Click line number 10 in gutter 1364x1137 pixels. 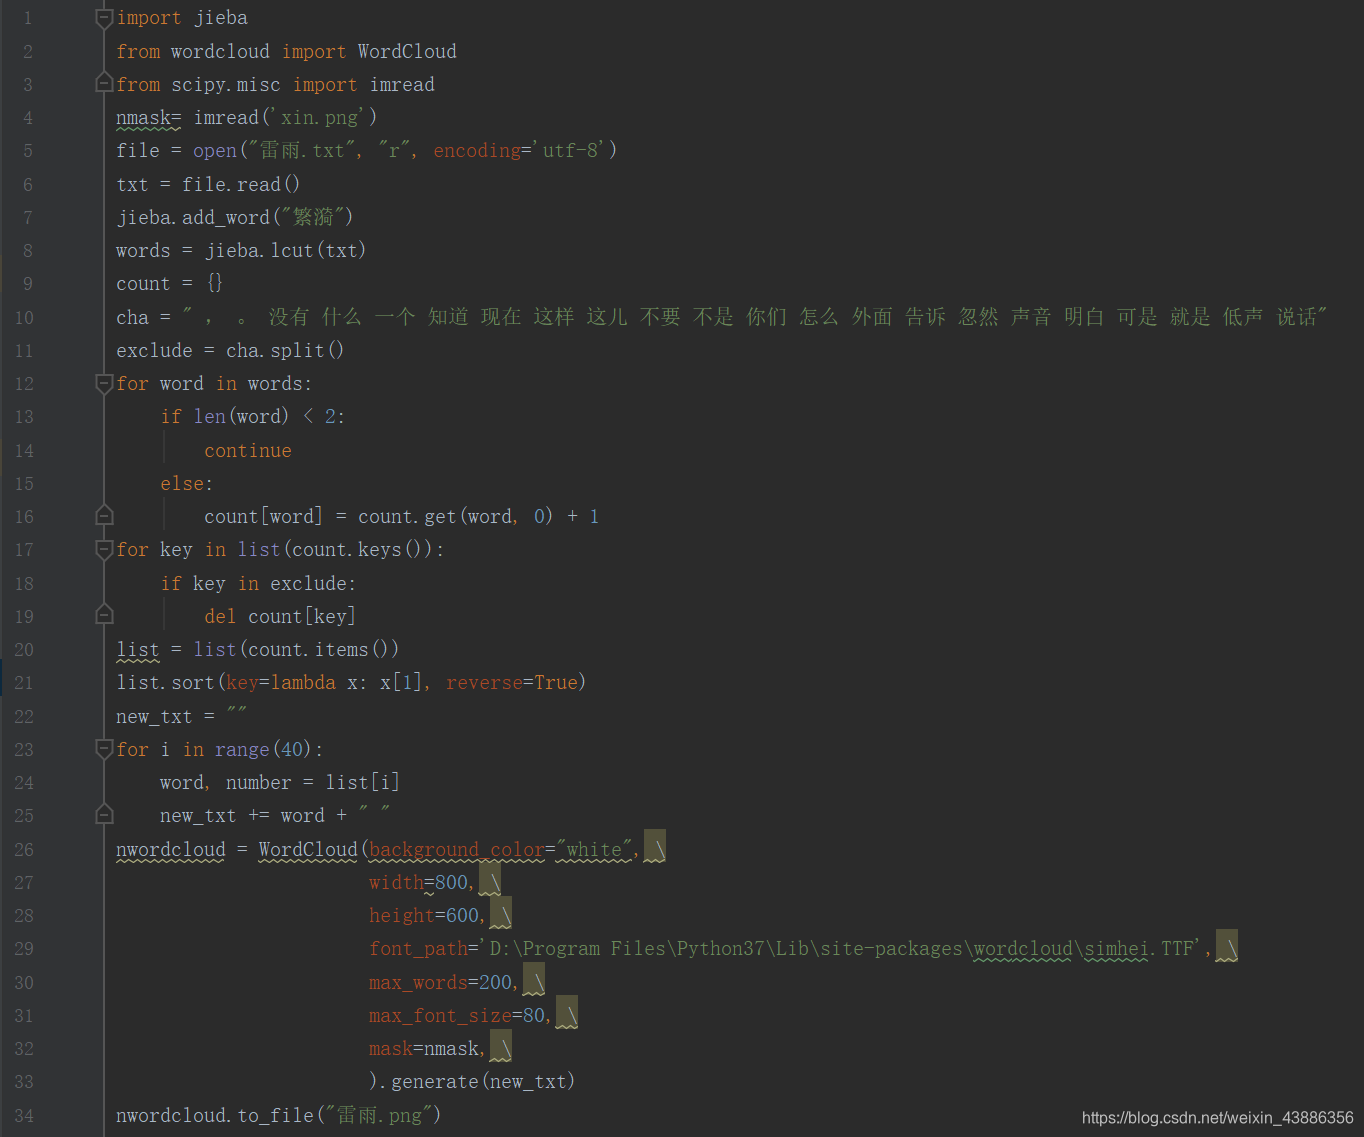pyautogui.click(x=24, y=318)
